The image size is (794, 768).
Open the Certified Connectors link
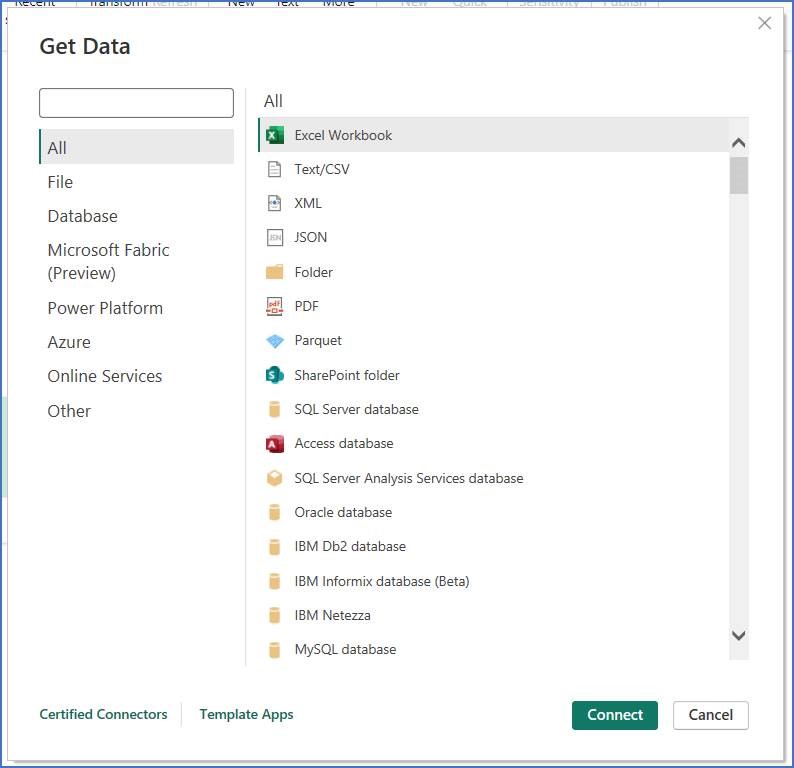point(103,714)
